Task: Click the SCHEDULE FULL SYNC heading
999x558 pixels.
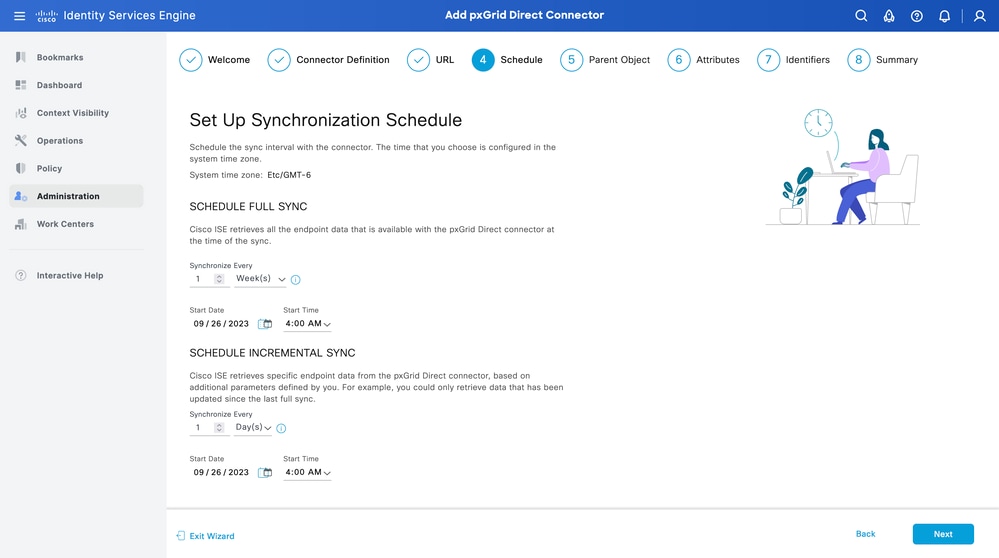Action: coord(248,206)
